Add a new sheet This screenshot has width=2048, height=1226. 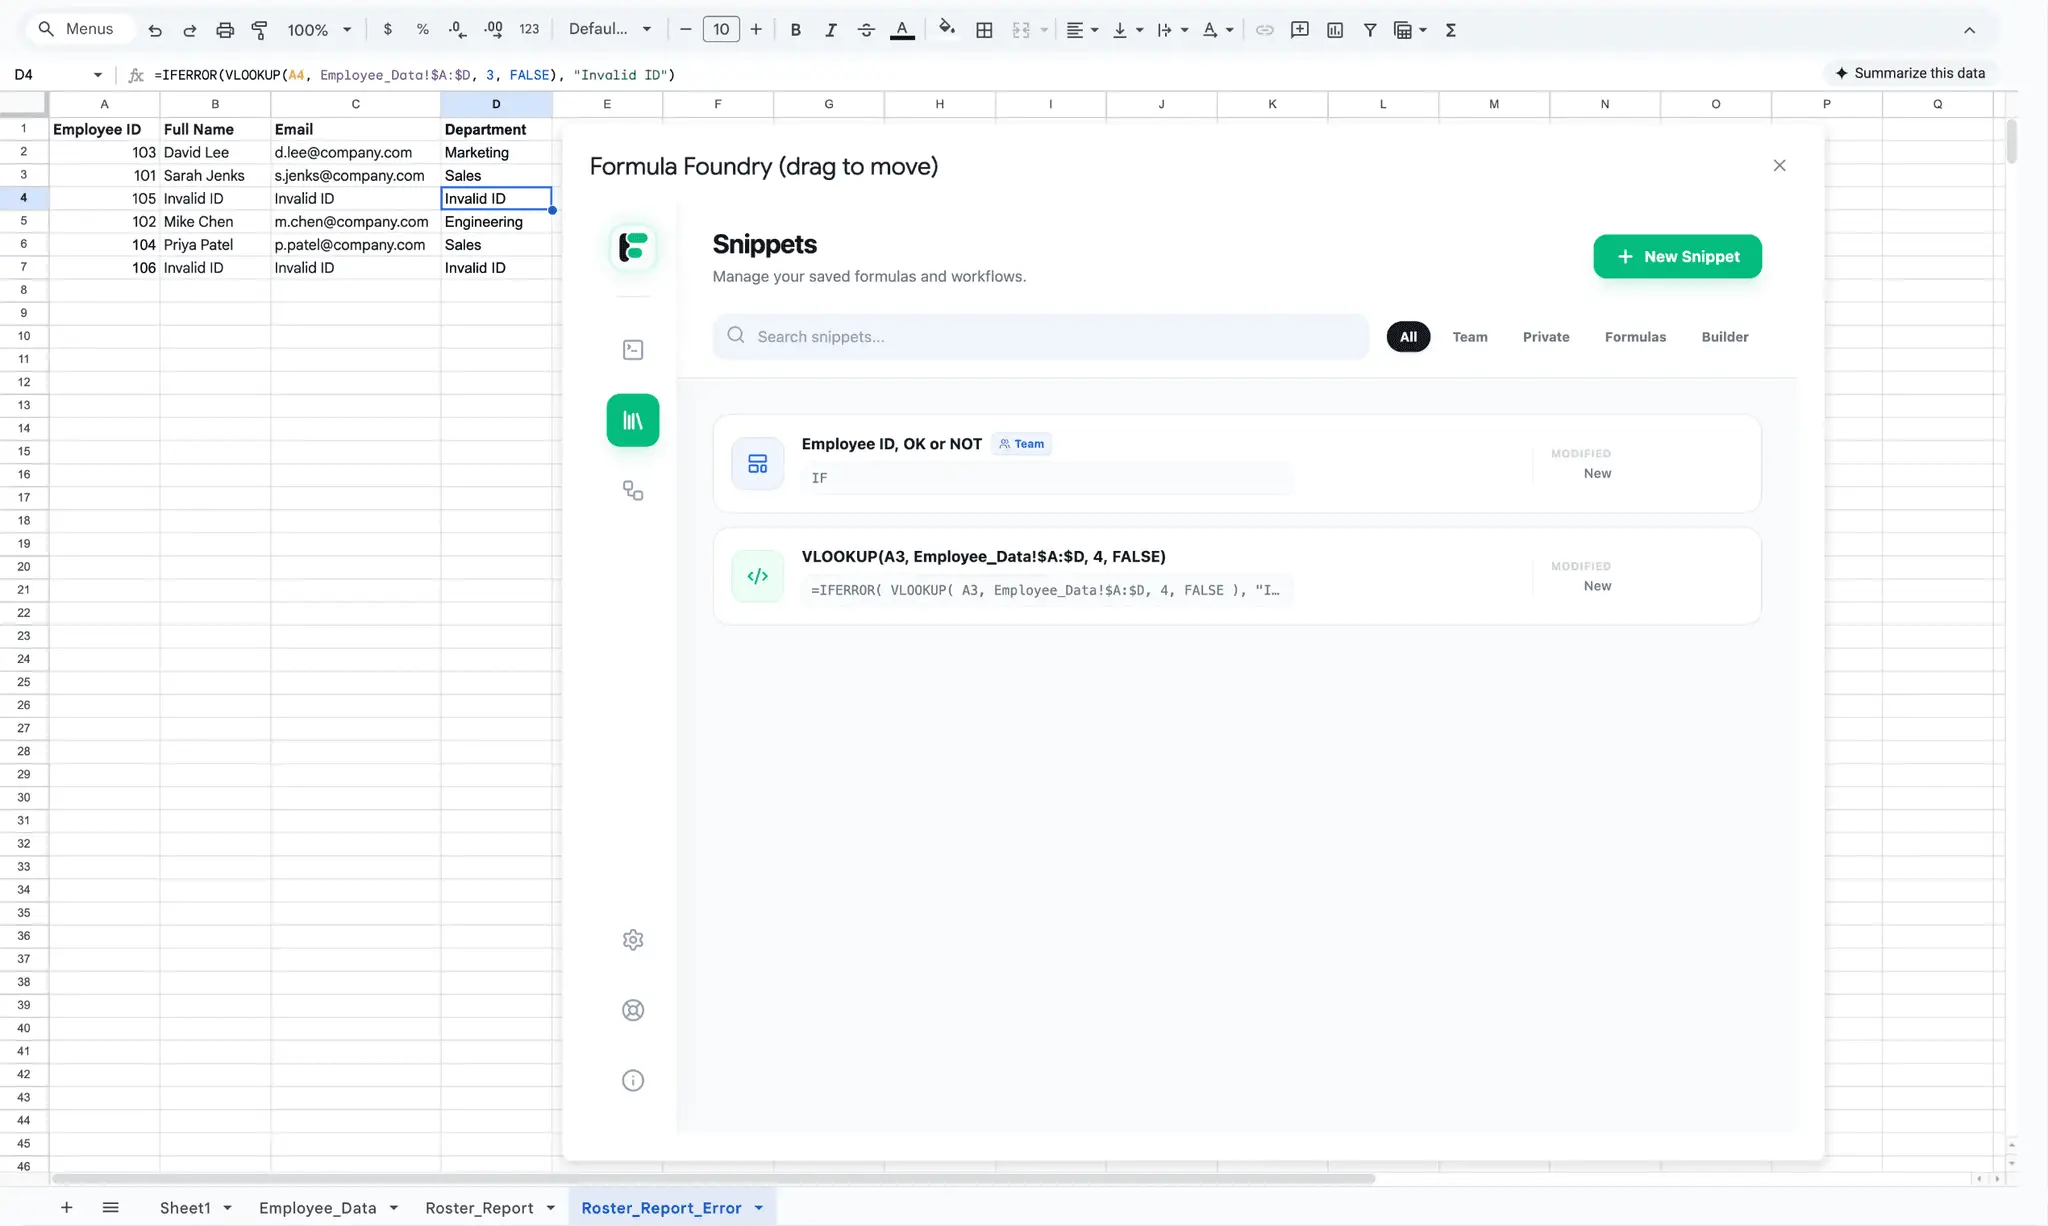click(x=66, y=1208)
